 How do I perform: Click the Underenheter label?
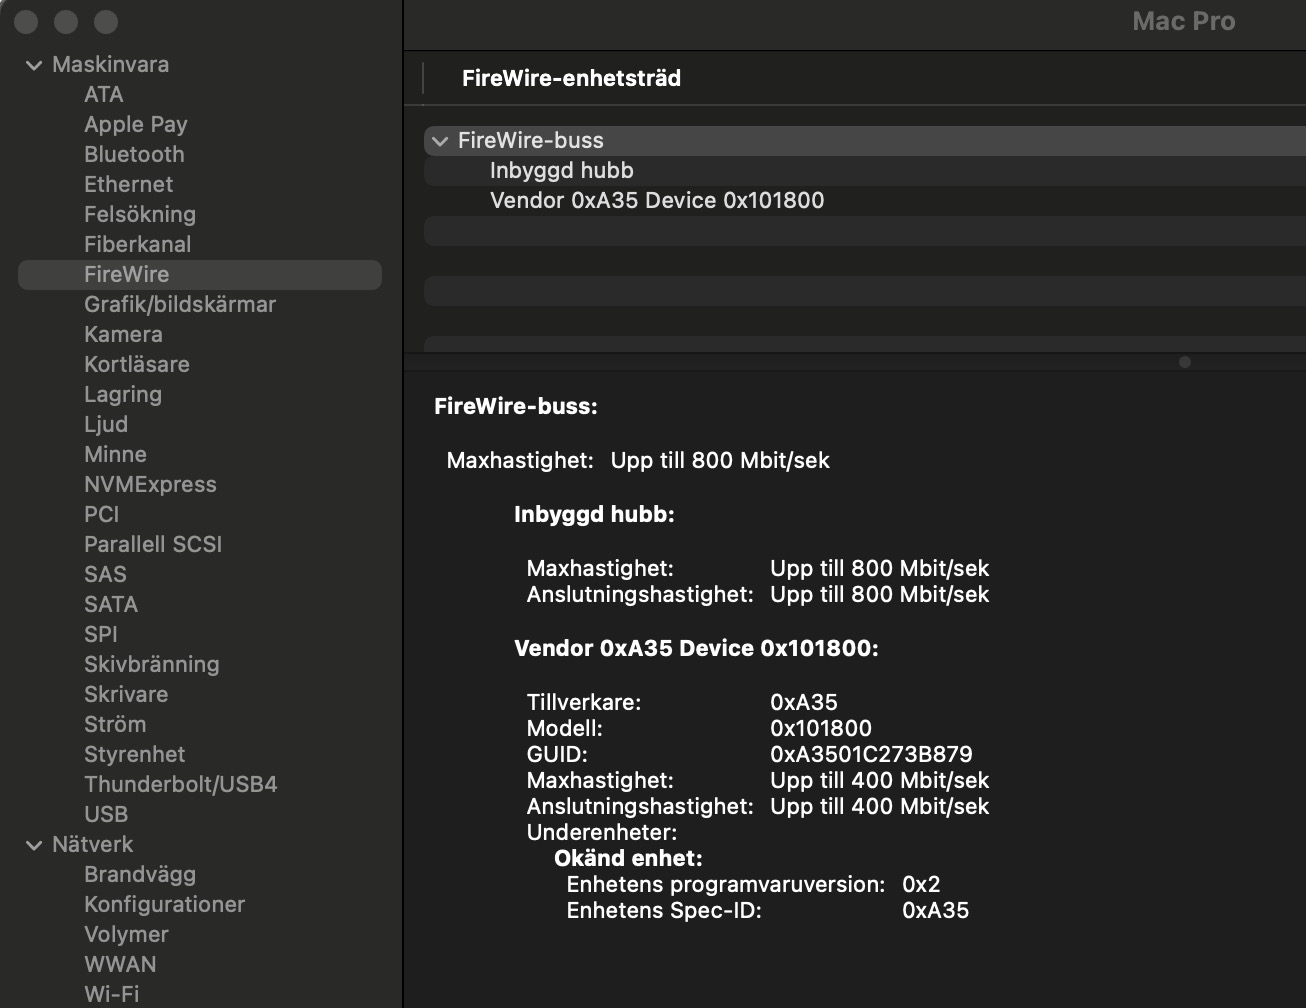click(x=602, y=832)
